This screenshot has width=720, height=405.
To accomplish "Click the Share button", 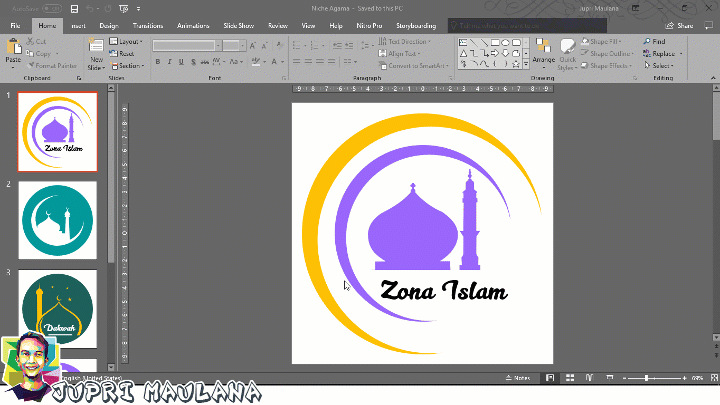I will pyautogui.click(x=681, y=25).
